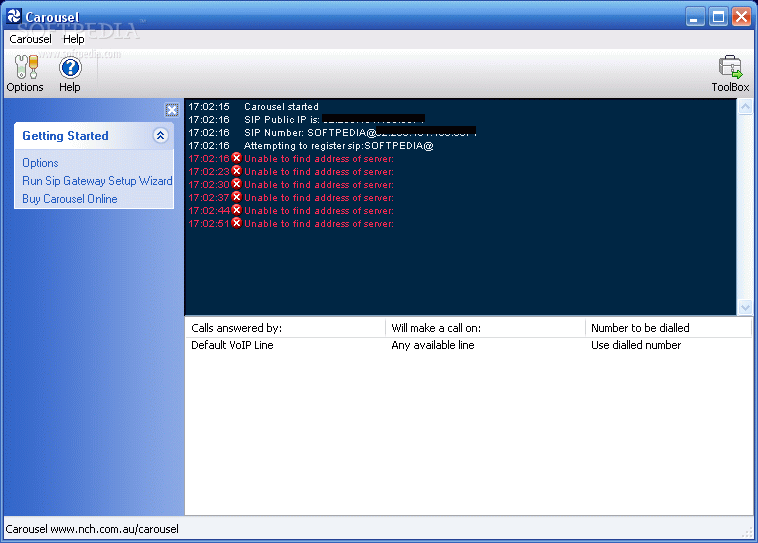
Task: Click the error icon at 17:02:16
Action: click(x=236, y=158)
